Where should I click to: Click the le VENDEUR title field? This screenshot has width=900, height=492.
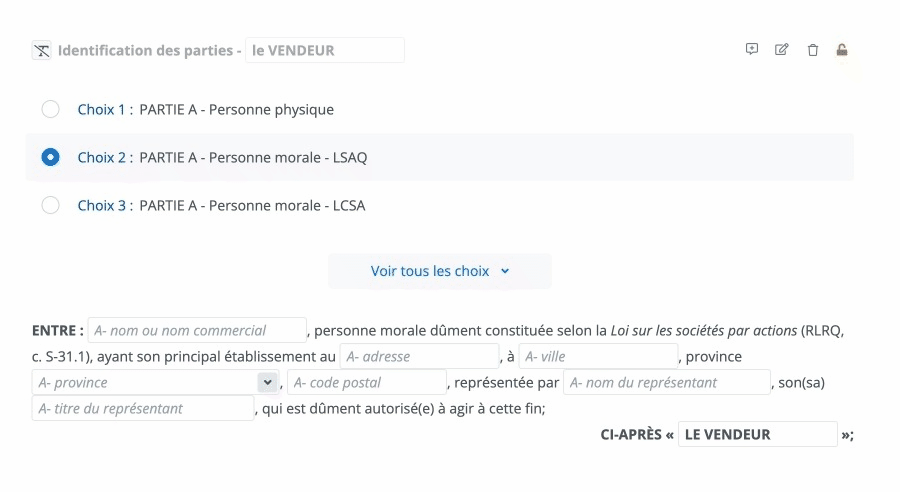point(324,50)
